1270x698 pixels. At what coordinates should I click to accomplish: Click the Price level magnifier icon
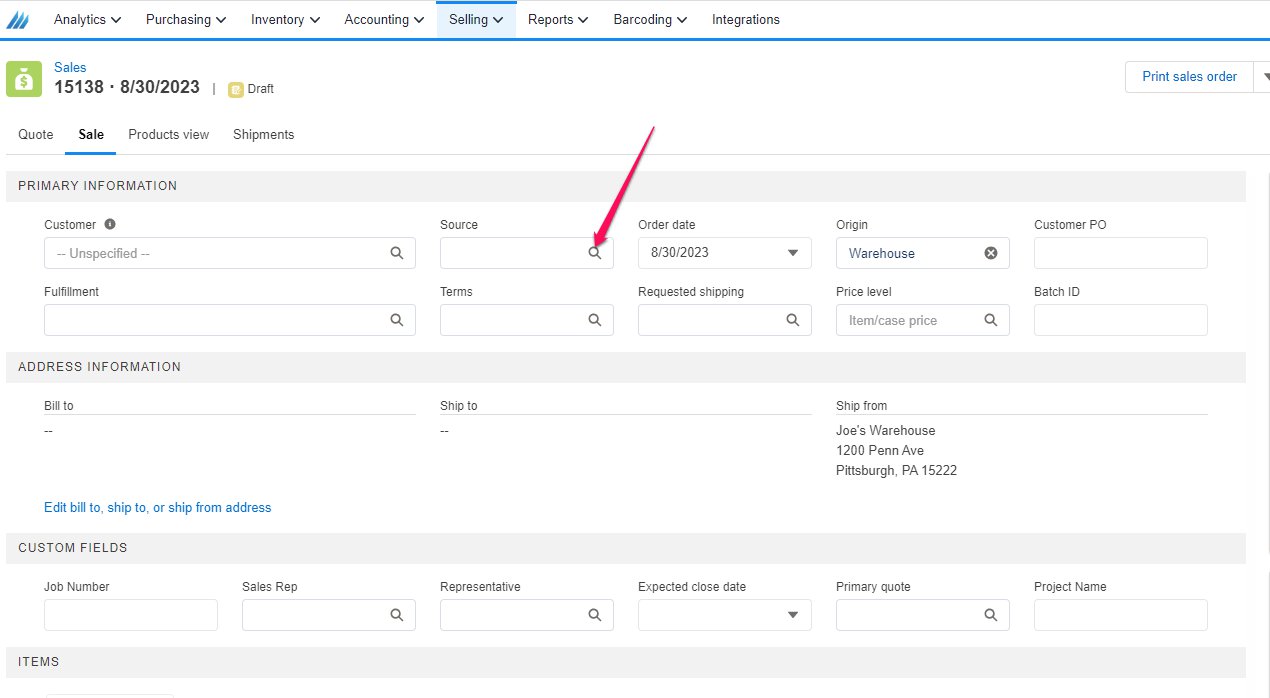coord(991,320)
